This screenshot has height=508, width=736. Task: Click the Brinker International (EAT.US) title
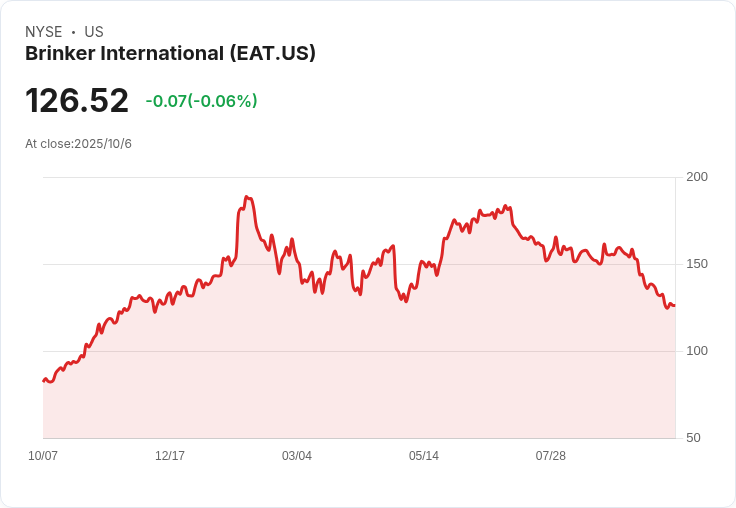[x=170, y=53]
